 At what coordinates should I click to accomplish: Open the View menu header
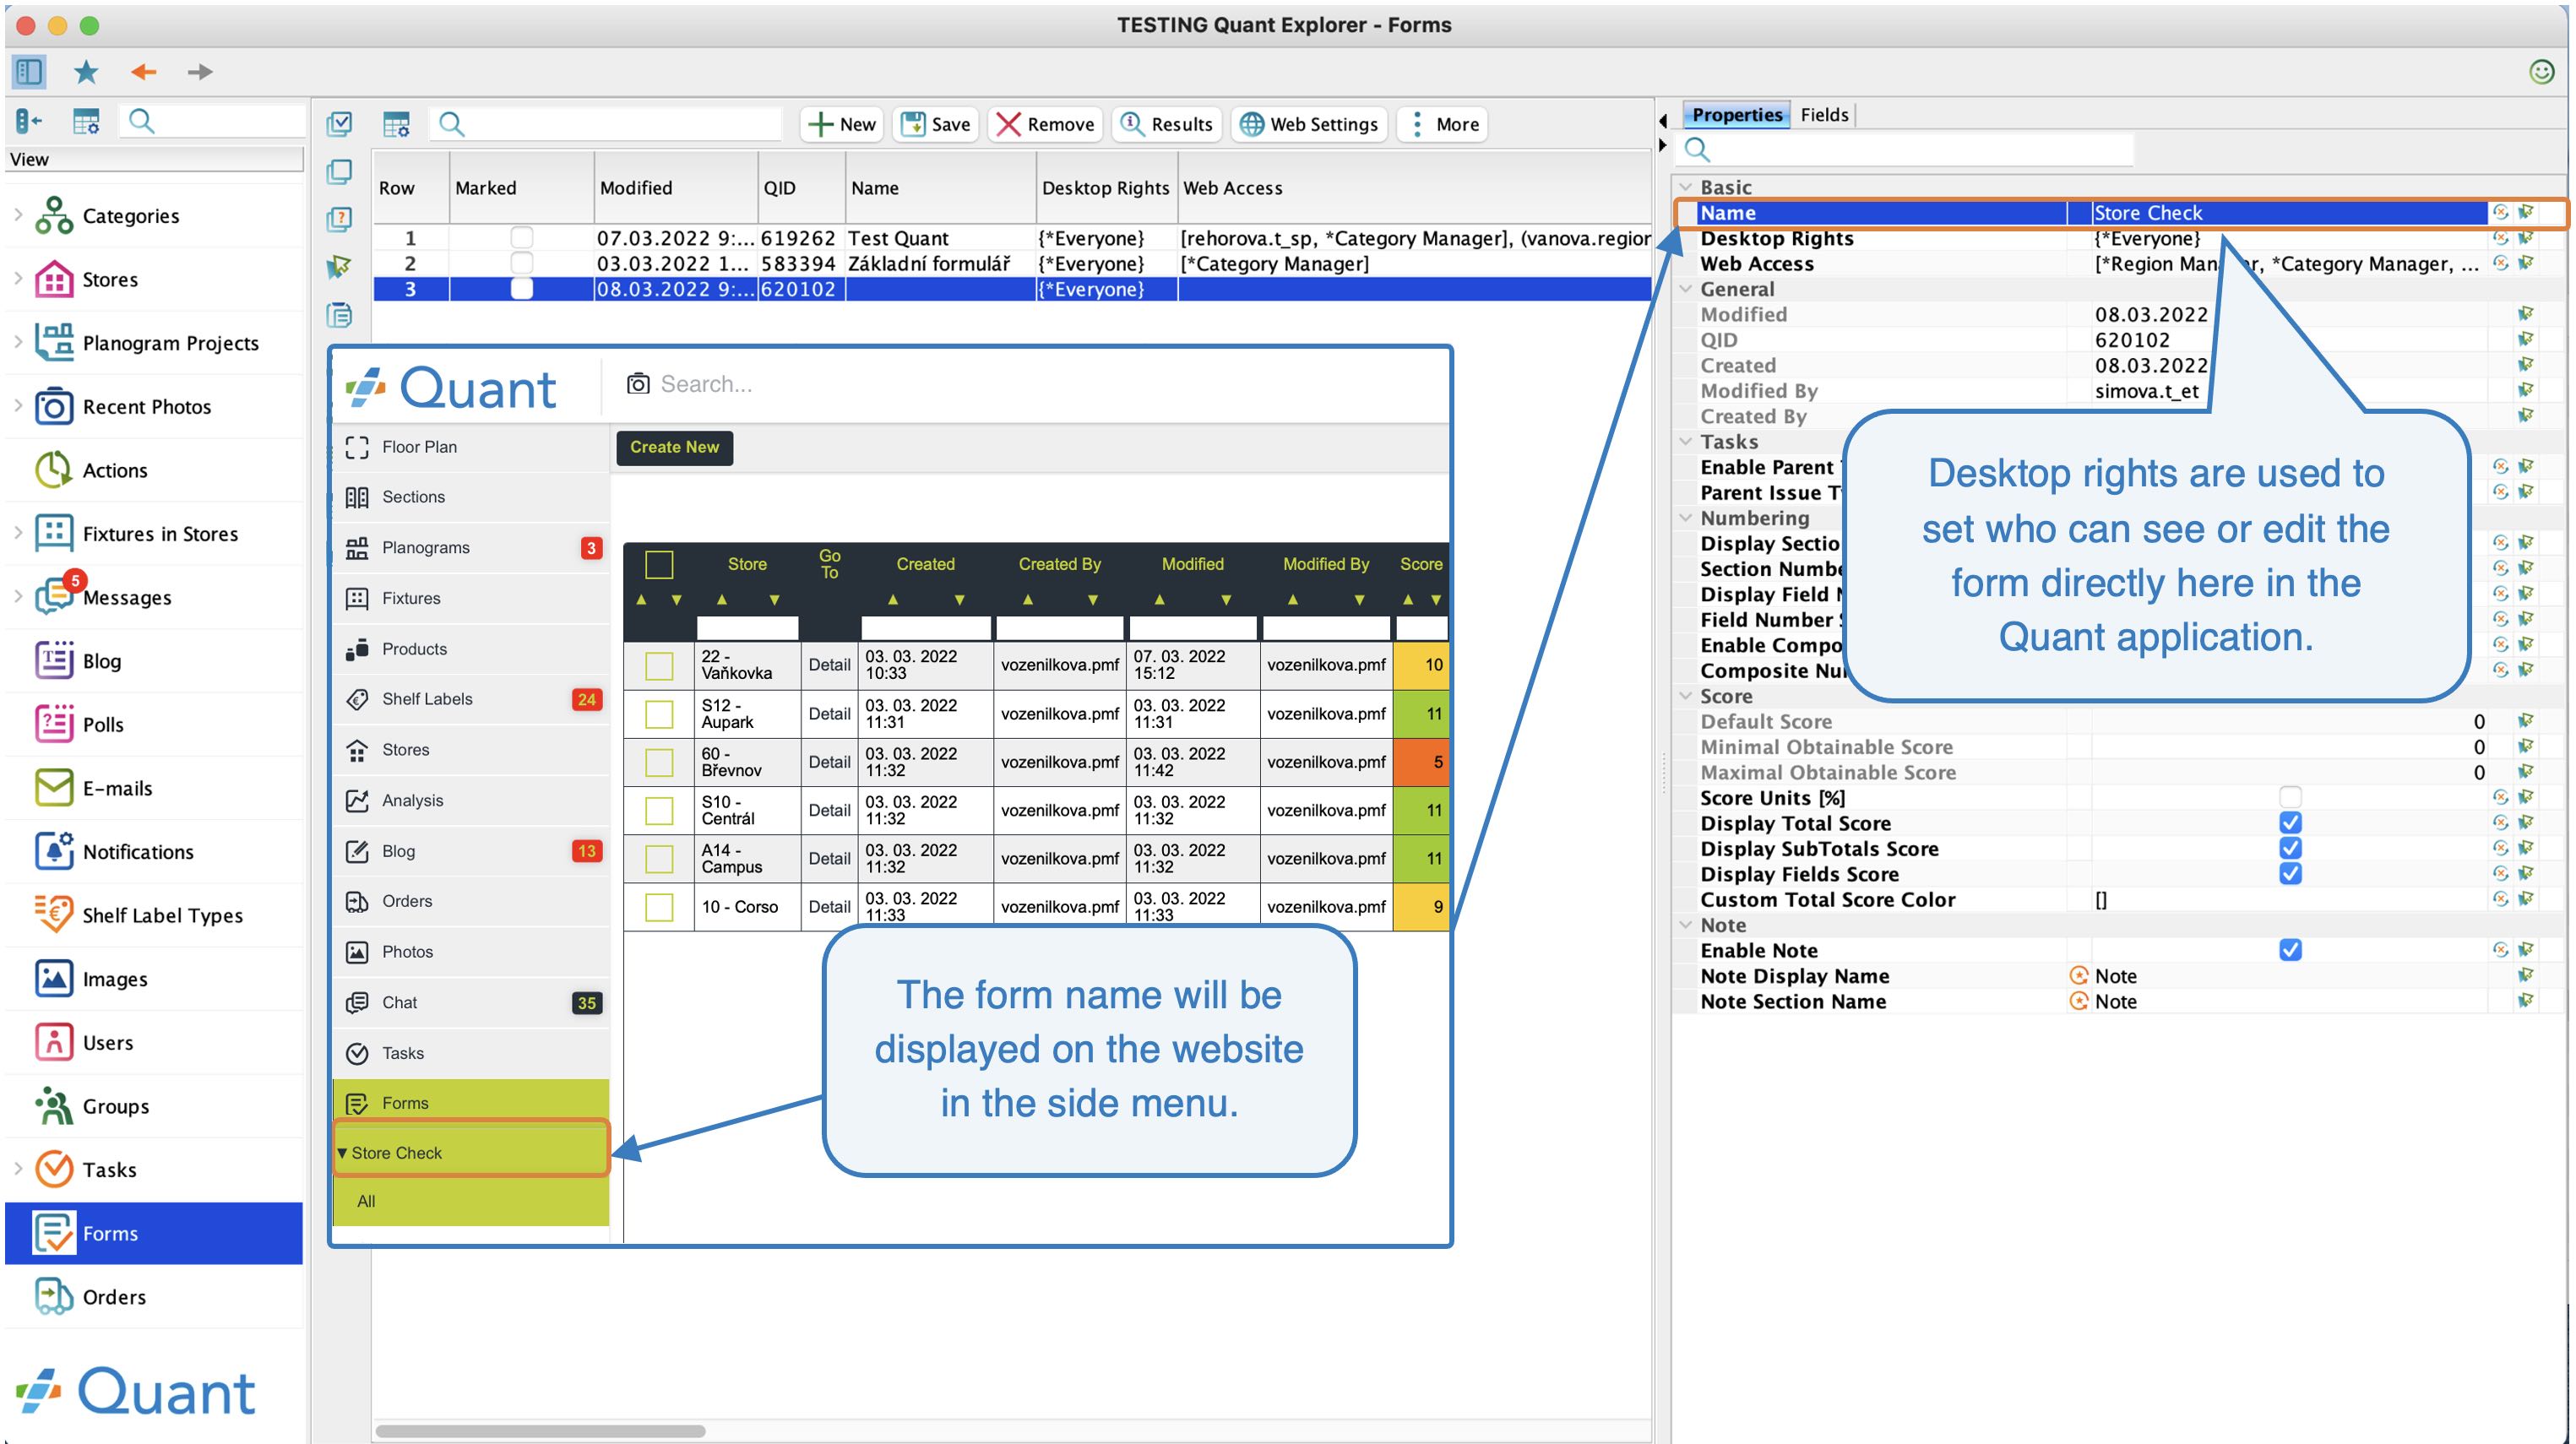tap(154, 159)
